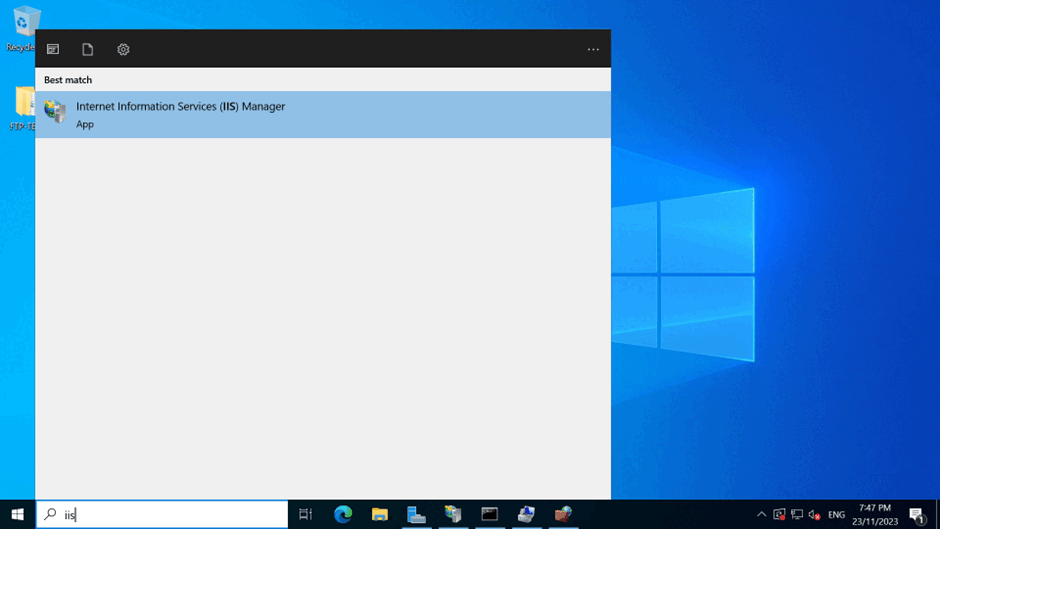Open Task View from the taskbar
This screenshot has width=1040, height=607.
pyautogui.click(x=306, y=515)
